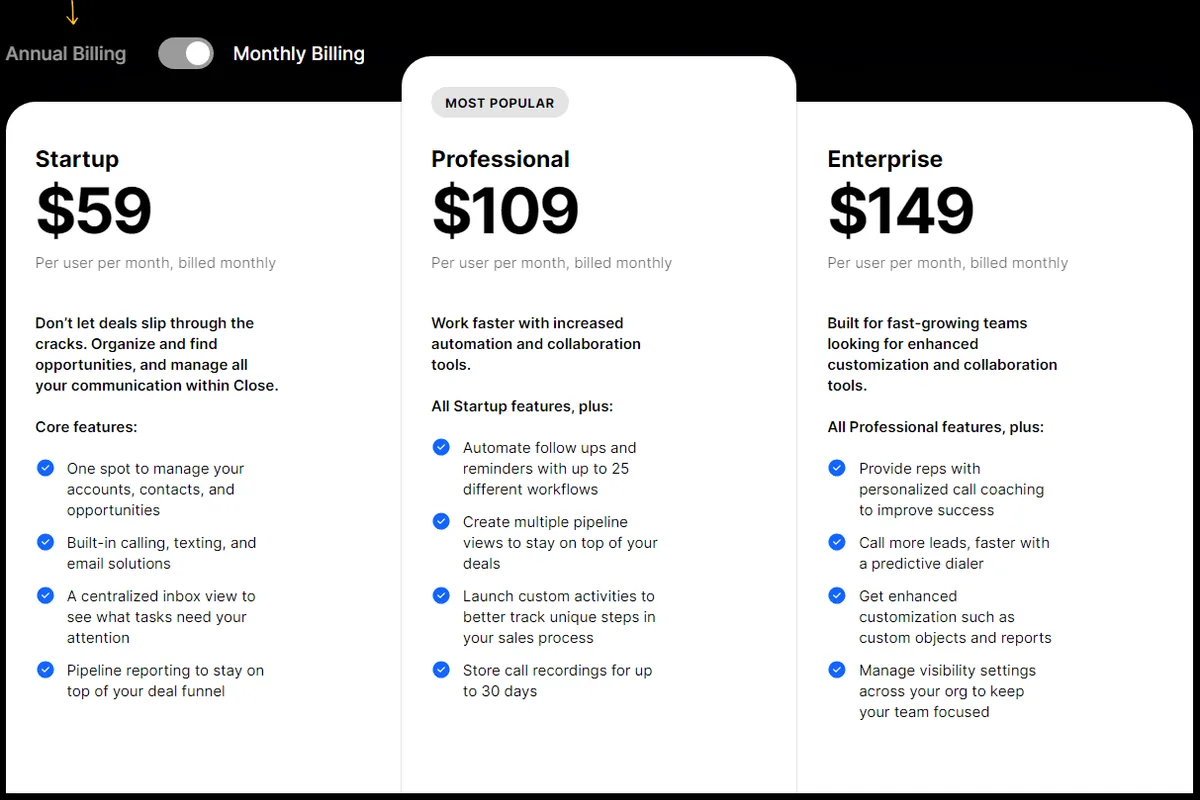Click the yellow arrow above Annual Billing
The width and height of the screenshot is (1200, 800).
72,14
